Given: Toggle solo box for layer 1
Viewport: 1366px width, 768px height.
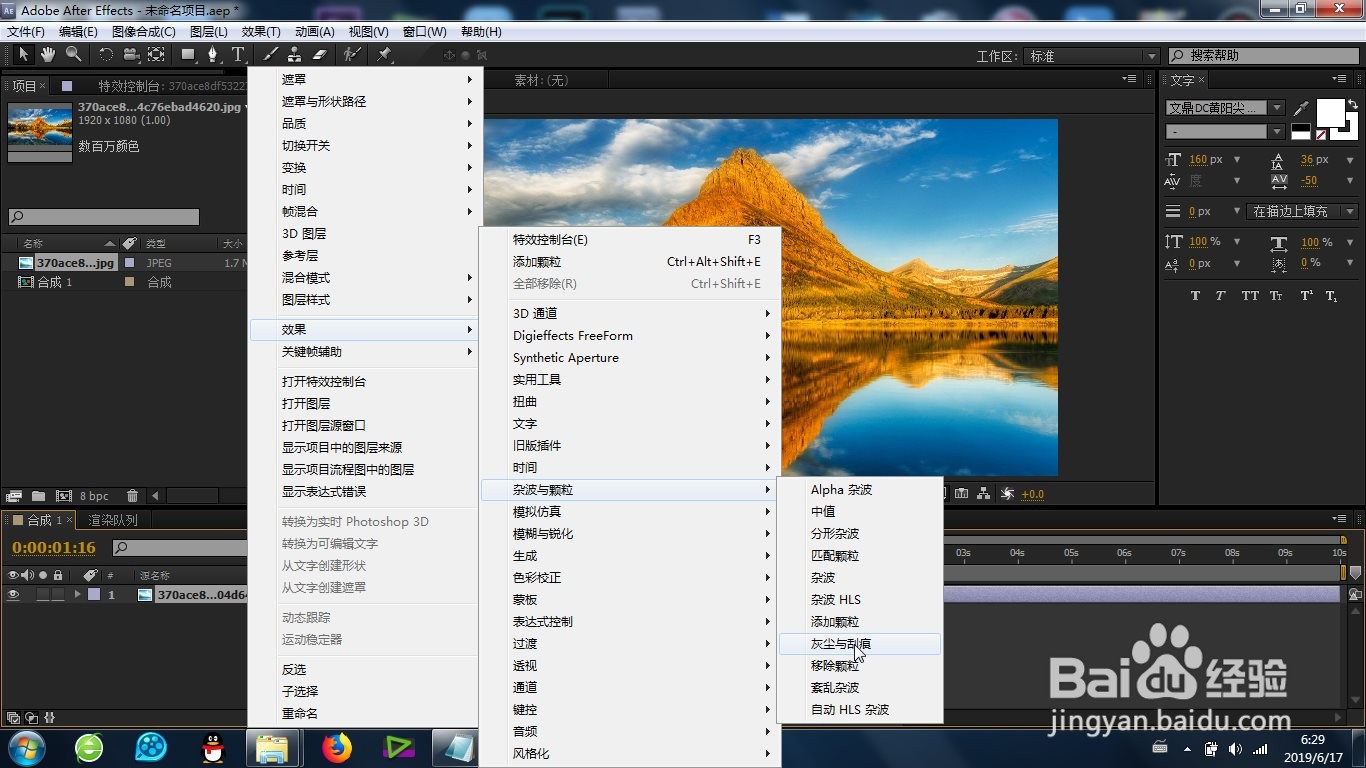Looking at the screenshot, I should pos(42,594).
